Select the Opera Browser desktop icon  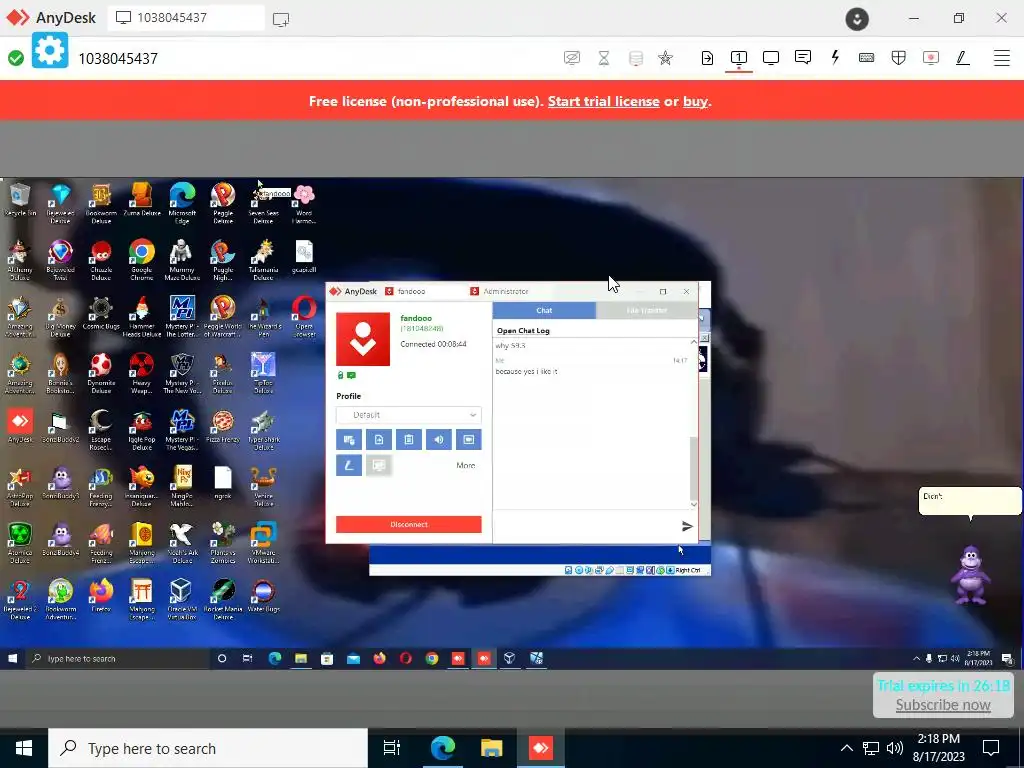coord(304,316)
